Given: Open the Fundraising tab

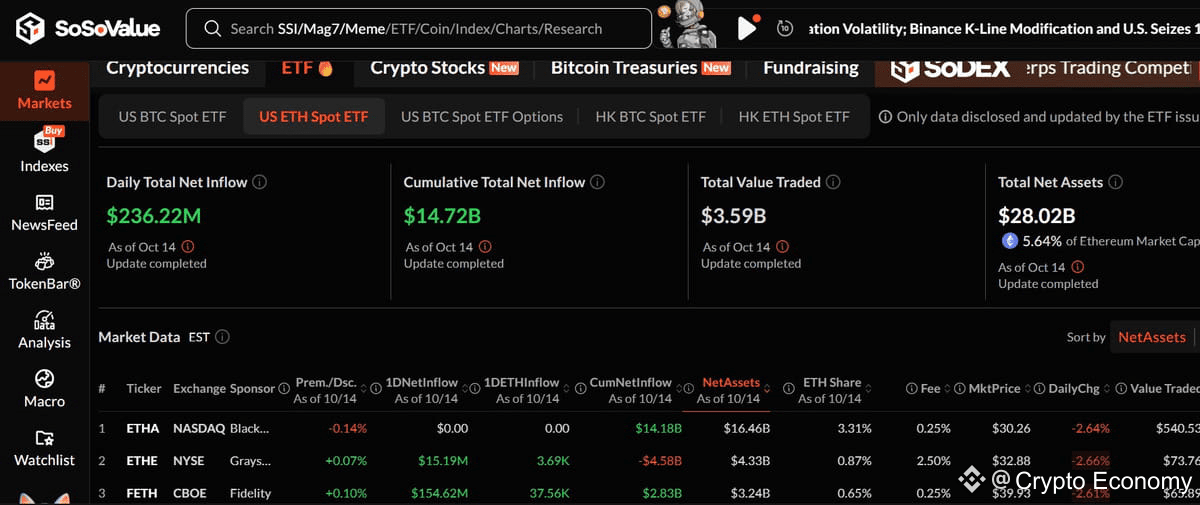Looking at the screenshot, I should pos(811,68).
